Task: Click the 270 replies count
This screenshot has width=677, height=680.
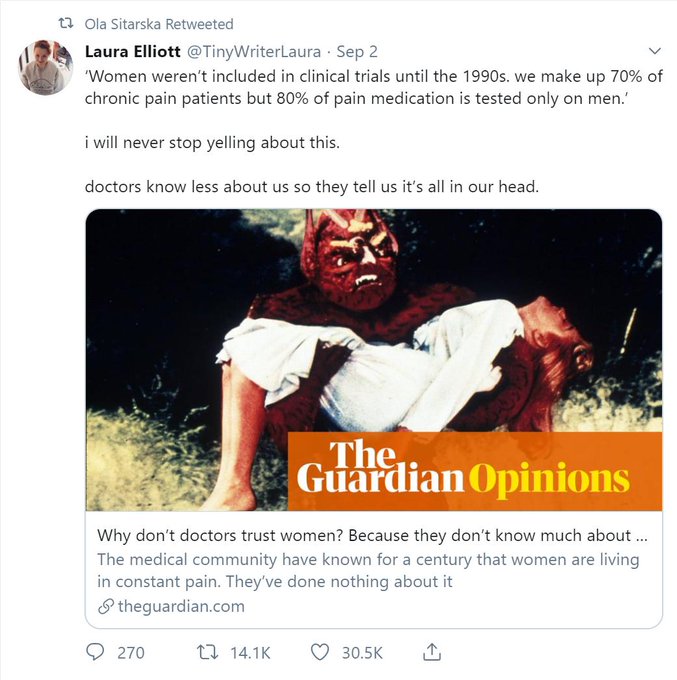Action: pyautogui.click(x=131, y=652)
